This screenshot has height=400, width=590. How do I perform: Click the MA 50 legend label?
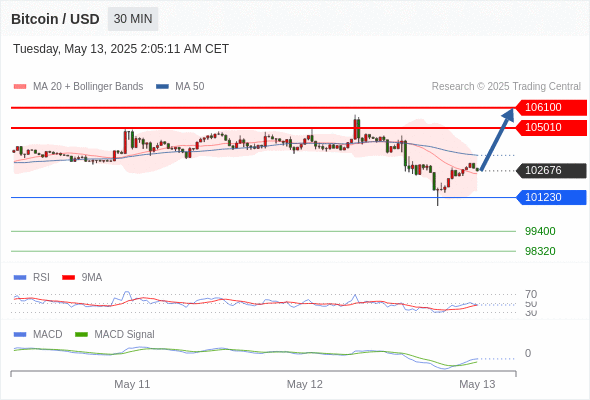tap(190, 87)
